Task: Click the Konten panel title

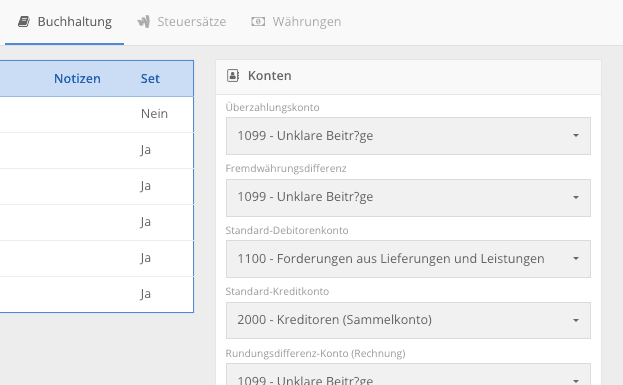Action: click(x=269, y=75)
